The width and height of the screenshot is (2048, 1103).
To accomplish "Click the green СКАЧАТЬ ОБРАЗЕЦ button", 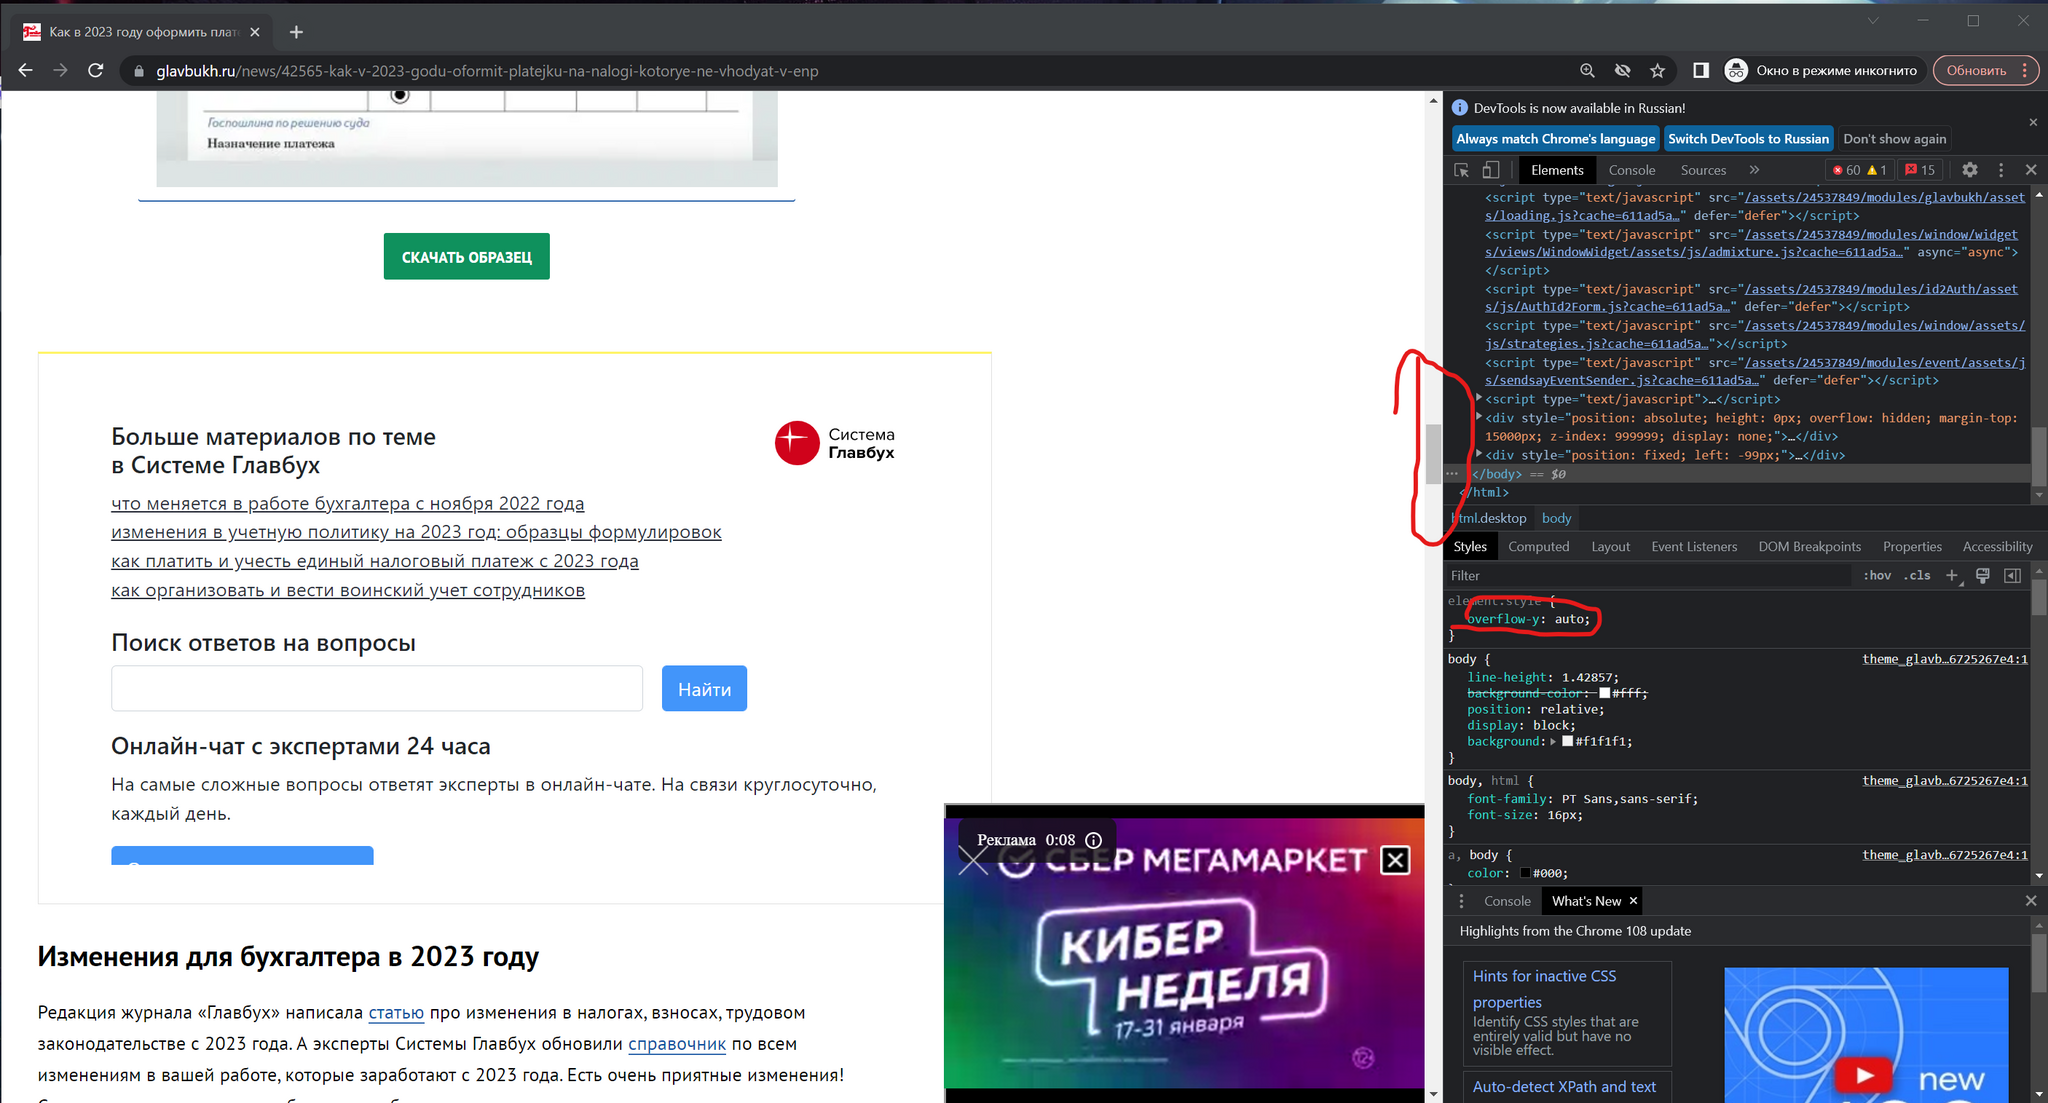I will tap(466, 257).
